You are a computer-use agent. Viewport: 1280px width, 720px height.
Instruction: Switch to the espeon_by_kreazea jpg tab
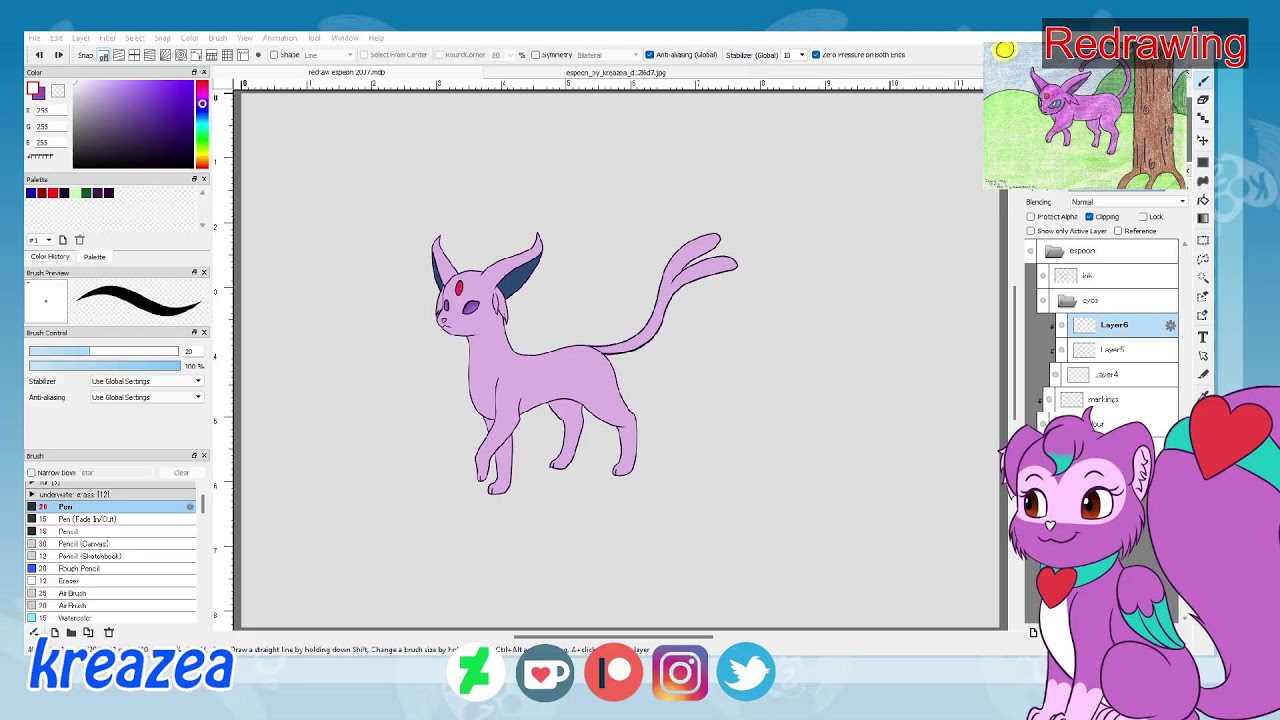click(616, 73)
